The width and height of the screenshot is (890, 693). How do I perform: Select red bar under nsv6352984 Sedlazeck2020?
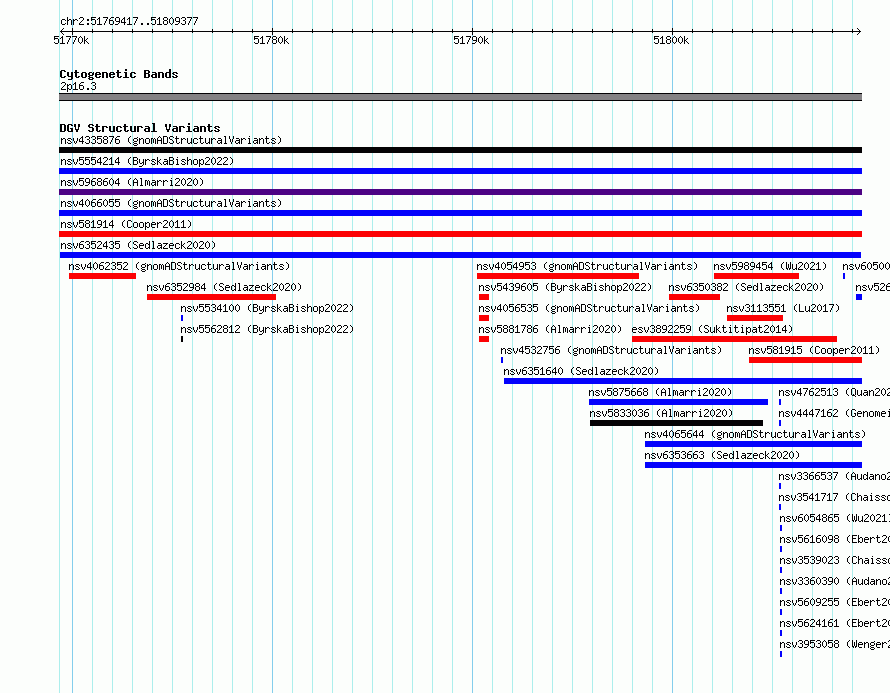click(x=211, y=297)
